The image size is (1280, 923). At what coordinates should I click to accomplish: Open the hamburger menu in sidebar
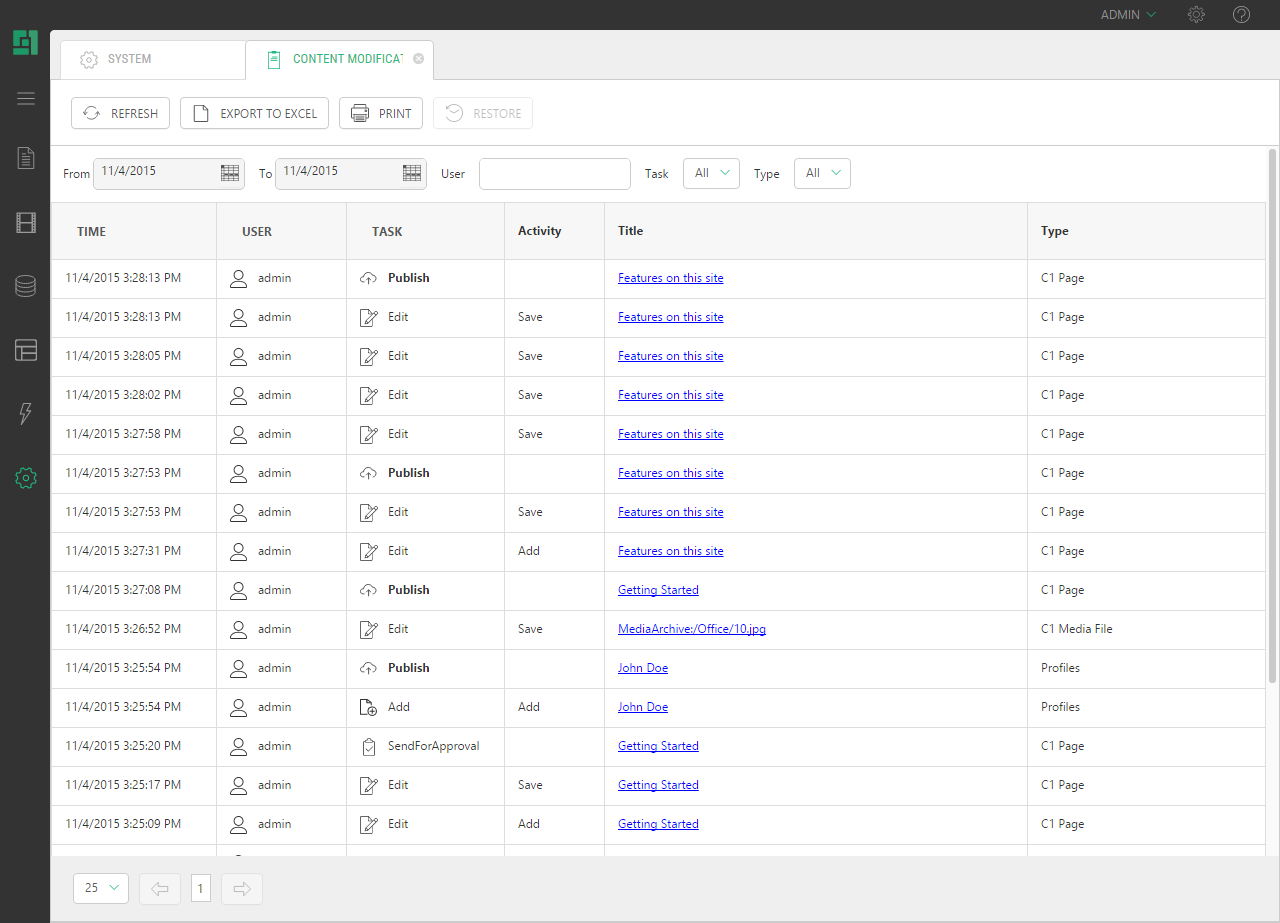(x=26, y=98)
